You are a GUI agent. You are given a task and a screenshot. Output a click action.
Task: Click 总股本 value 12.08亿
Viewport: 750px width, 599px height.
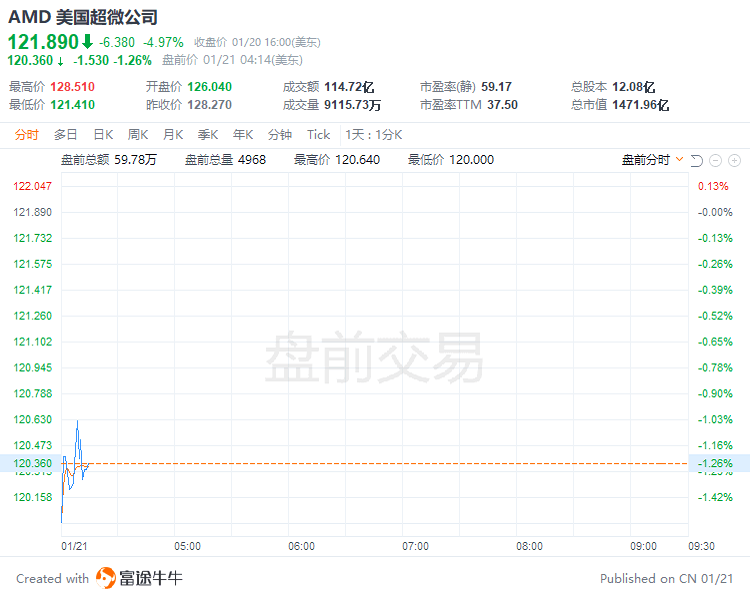pos(633,87)
